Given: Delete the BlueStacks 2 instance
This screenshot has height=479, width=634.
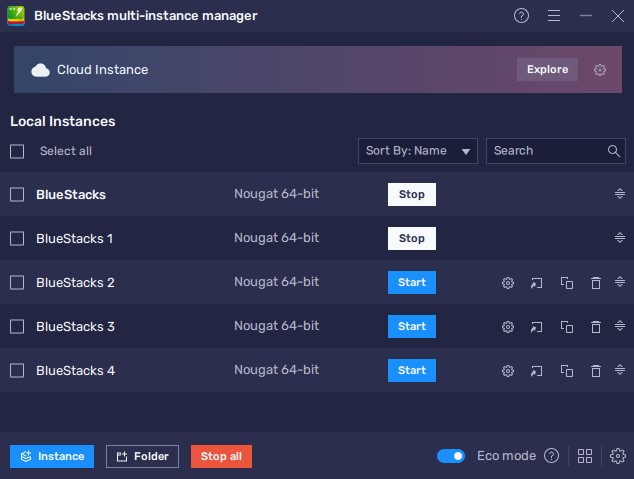Looking at the screenshot, I should point(596,283).
